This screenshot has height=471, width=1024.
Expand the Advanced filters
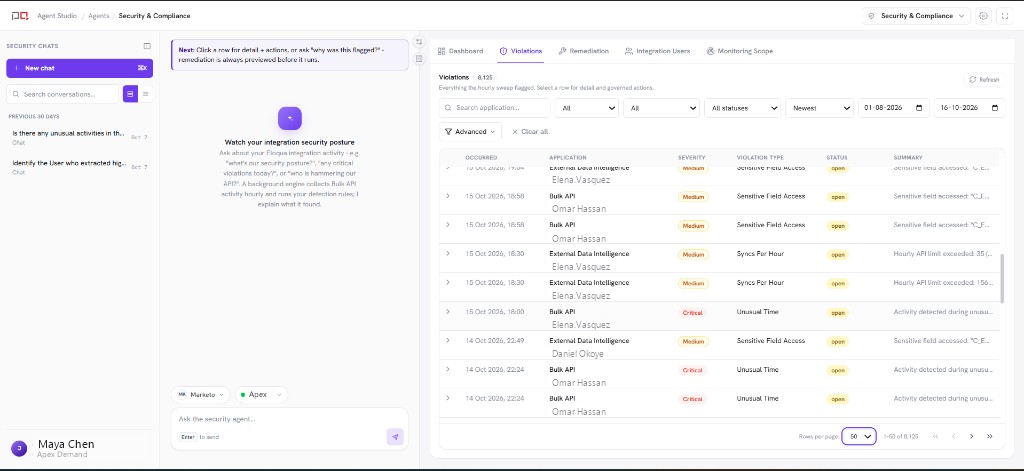[x=470, y=131]
